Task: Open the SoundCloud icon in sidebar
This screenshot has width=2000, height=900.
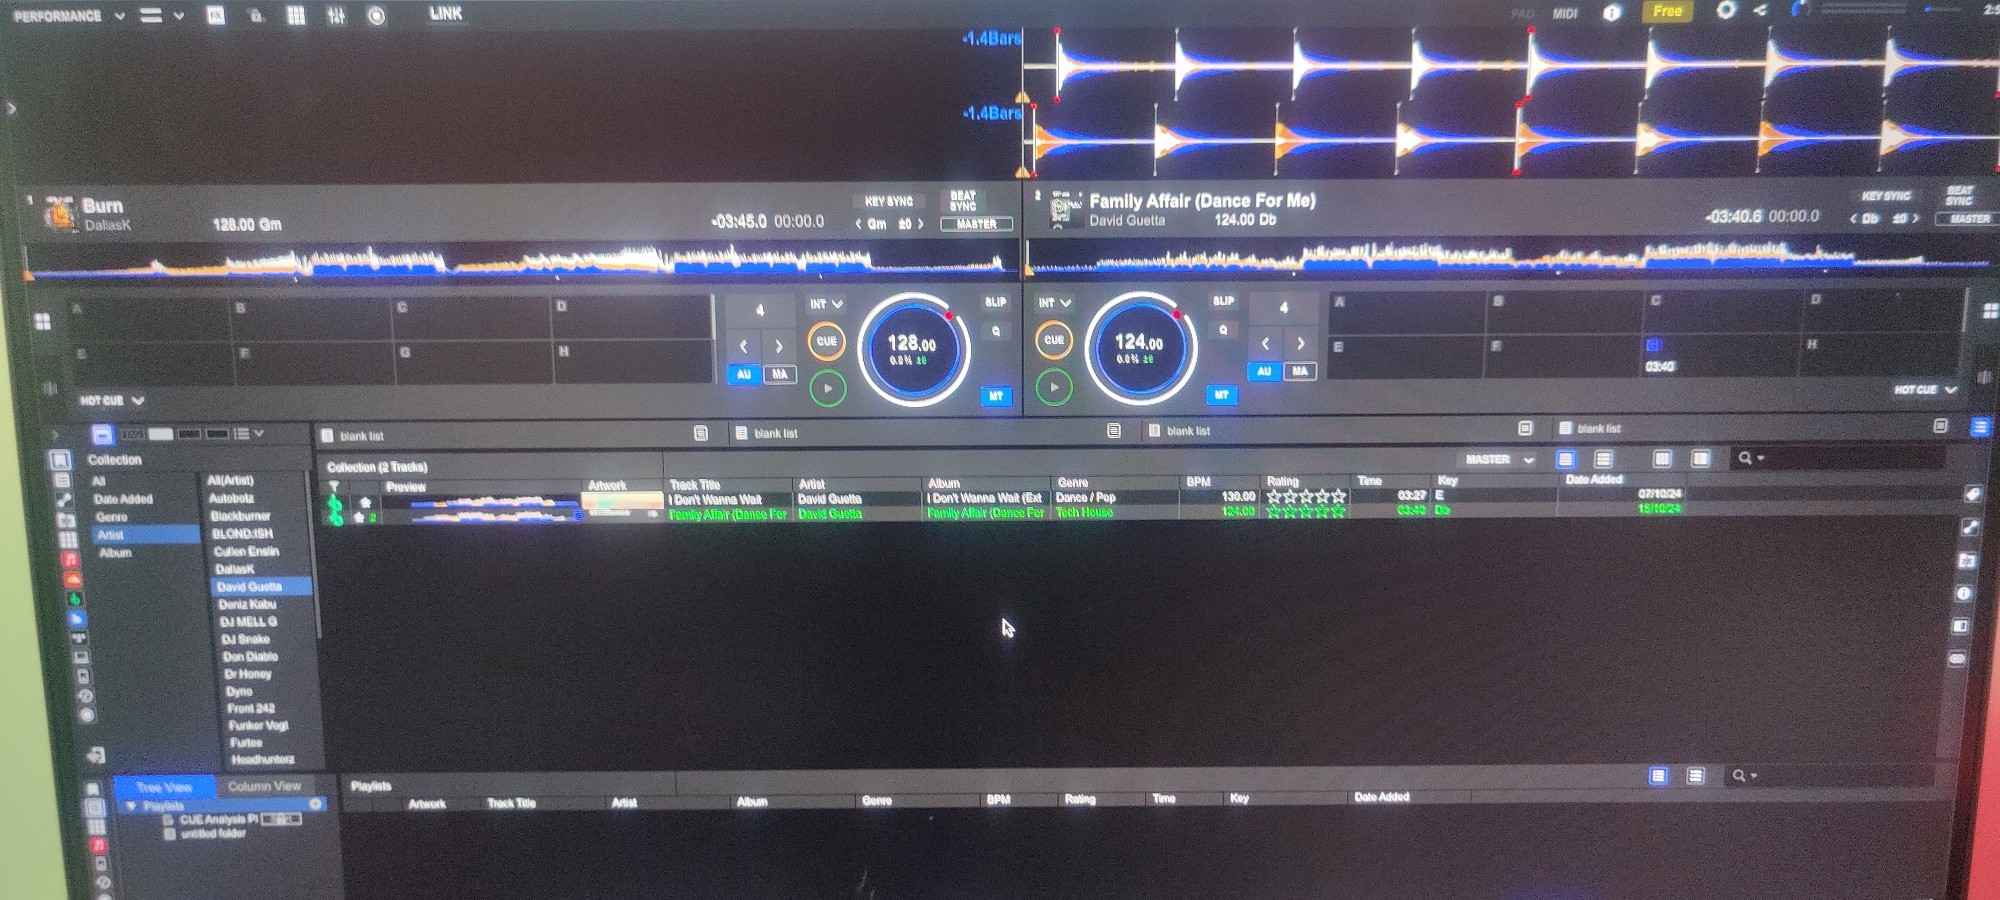Action: click(x=72, y=580)
